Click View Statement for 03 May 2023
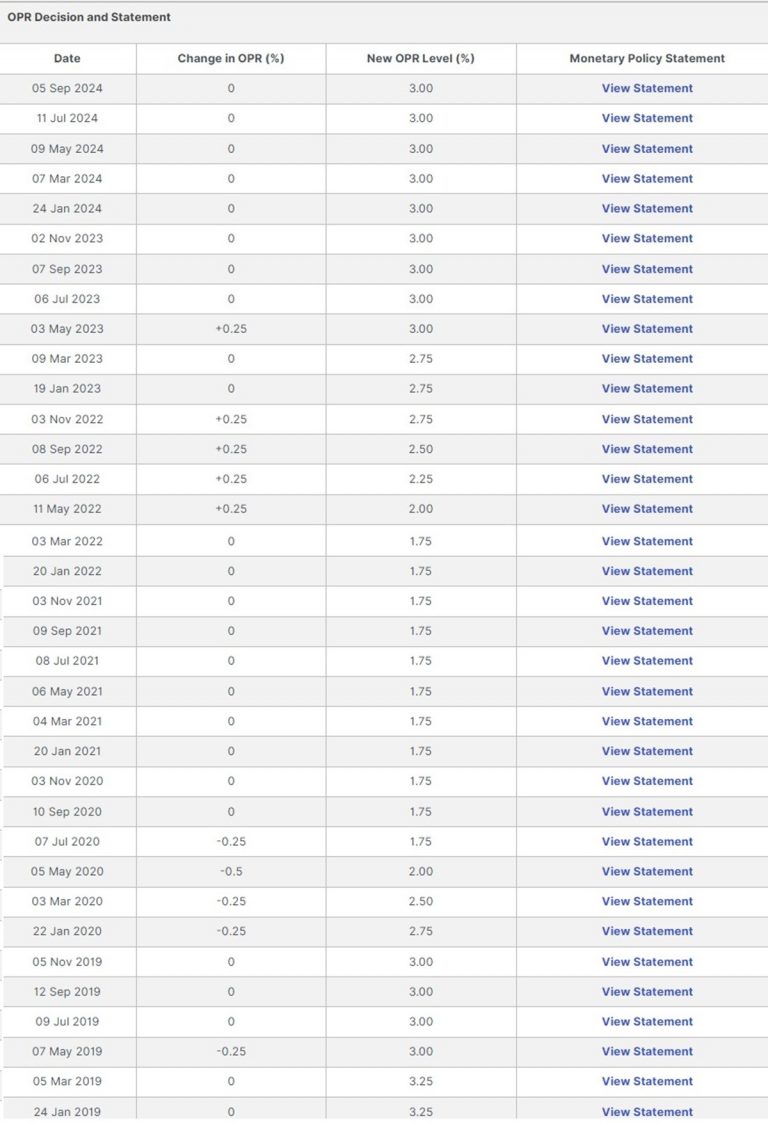The image size is (768, 1123). 647,328
